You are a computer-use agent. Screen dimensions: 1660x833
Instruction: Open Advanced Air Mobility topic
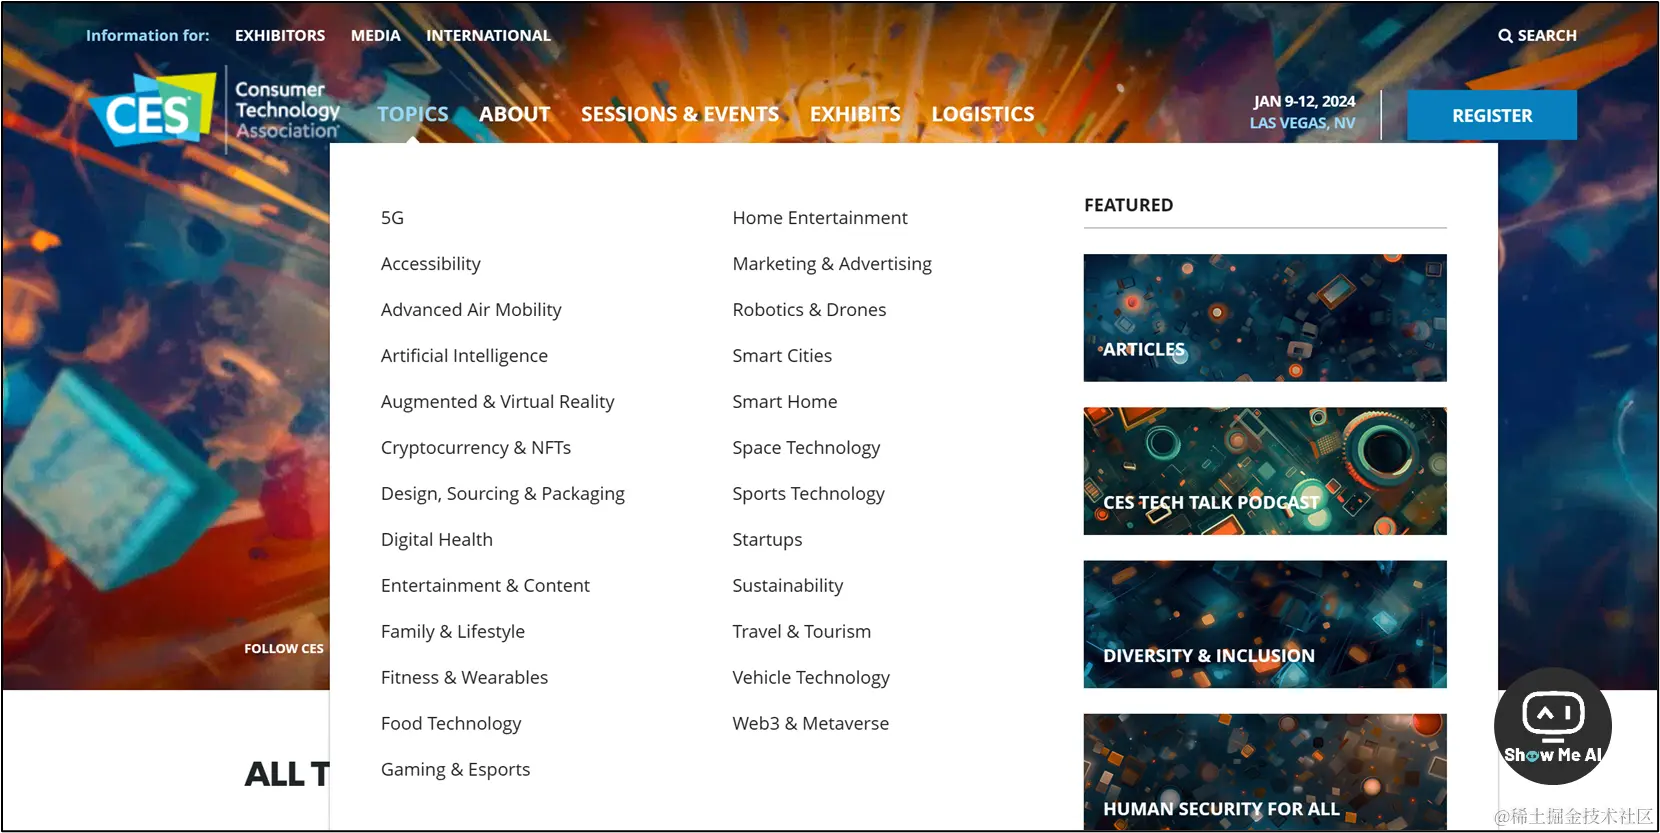tap(471, 310)
